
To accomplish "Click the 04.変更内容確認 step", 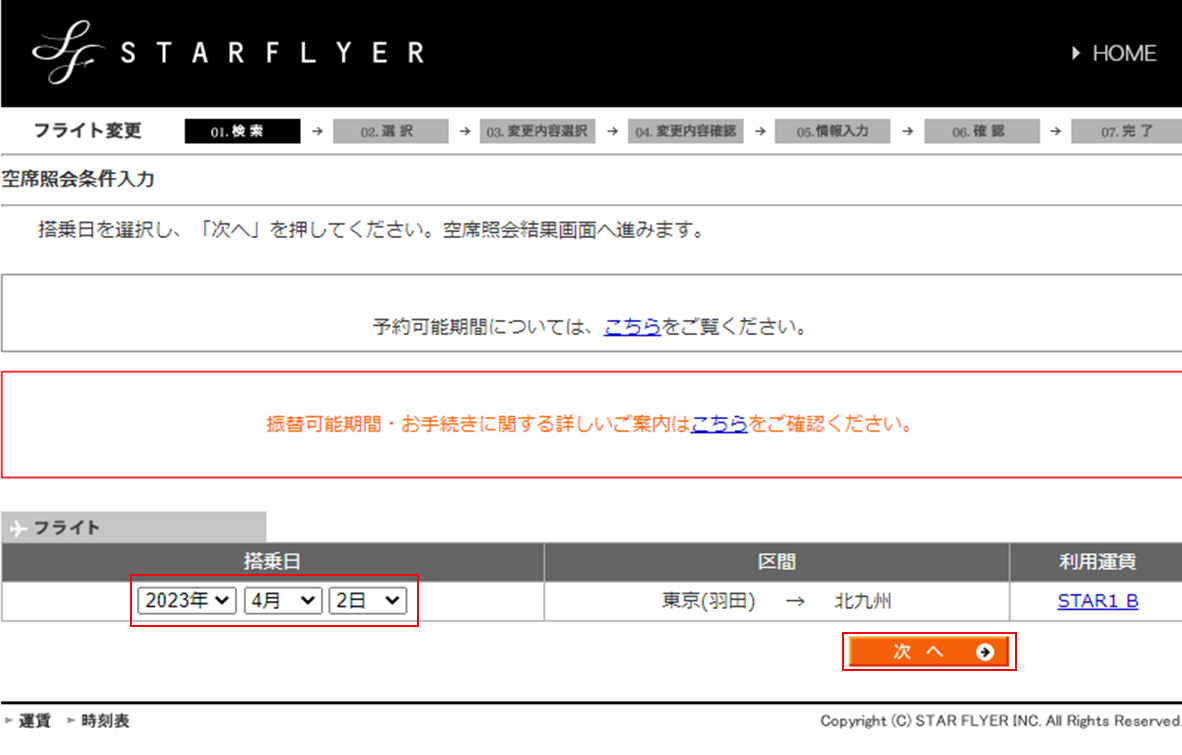I will [686, 131].
